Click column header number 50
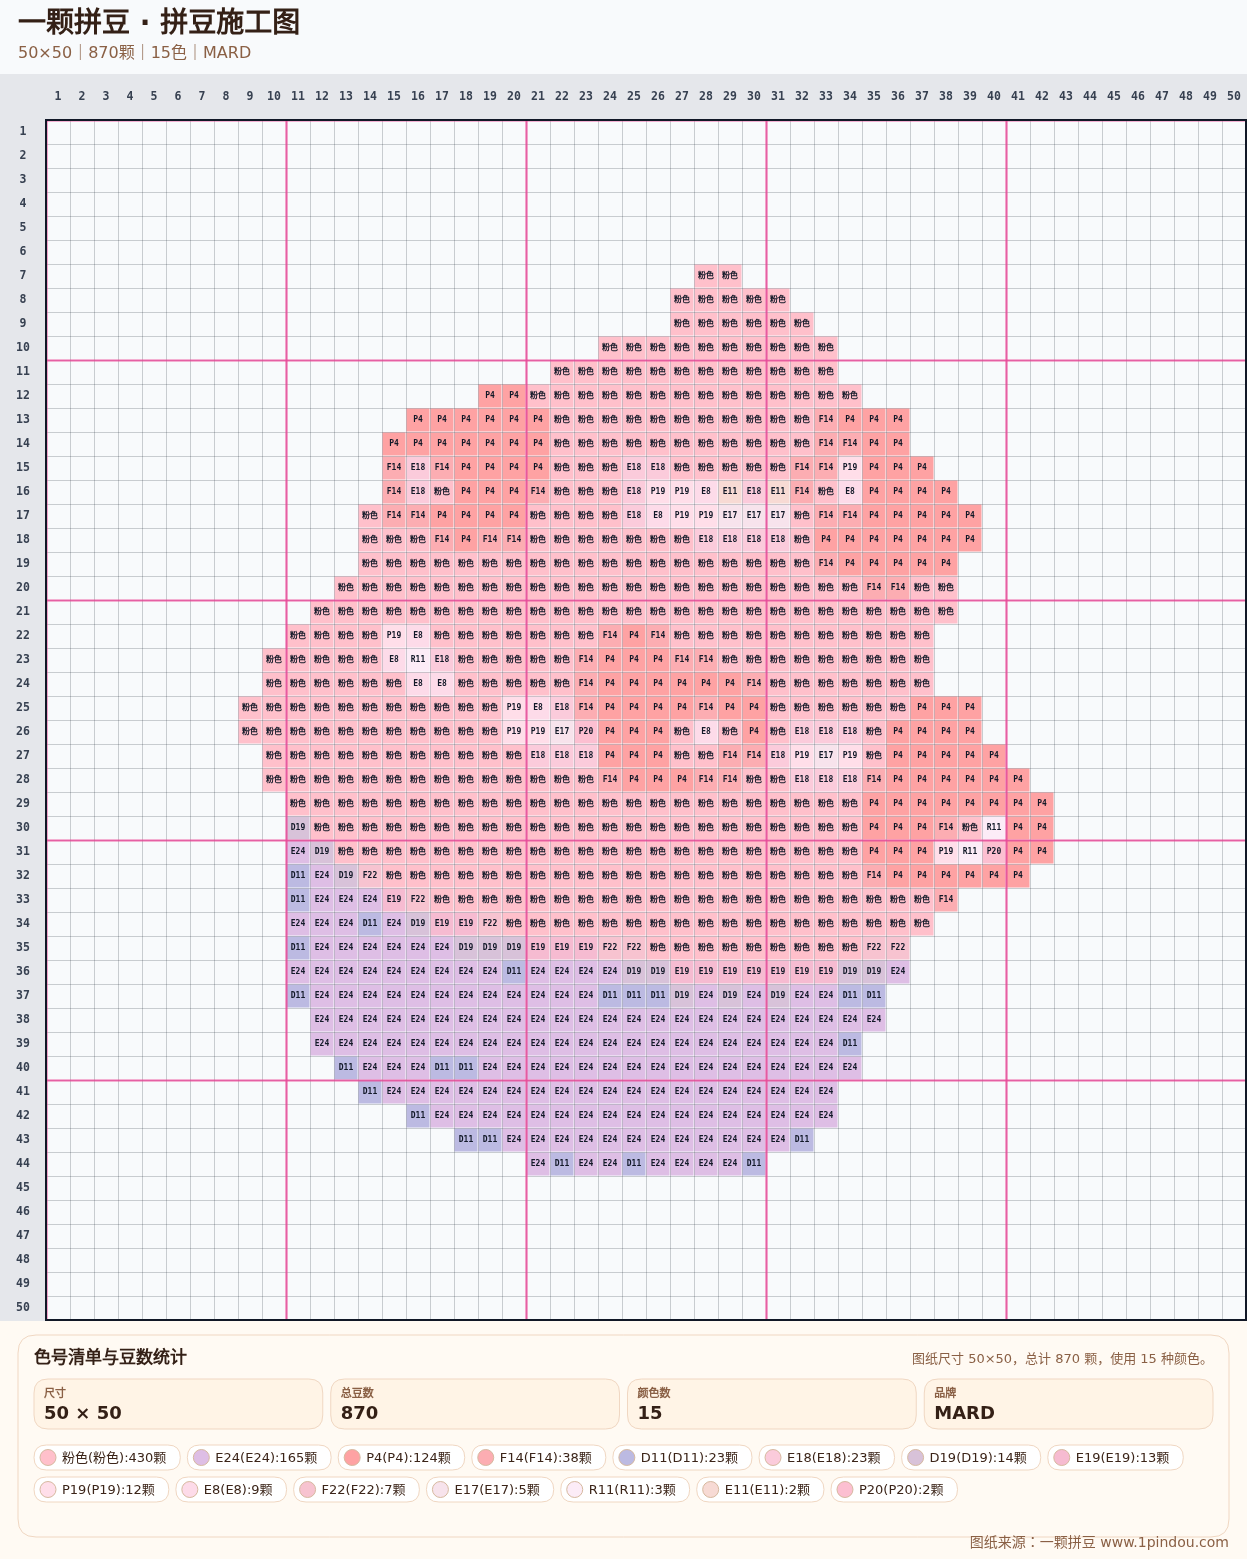The width and height of the screenshot is (1247, 1559). click(1234, 96)
